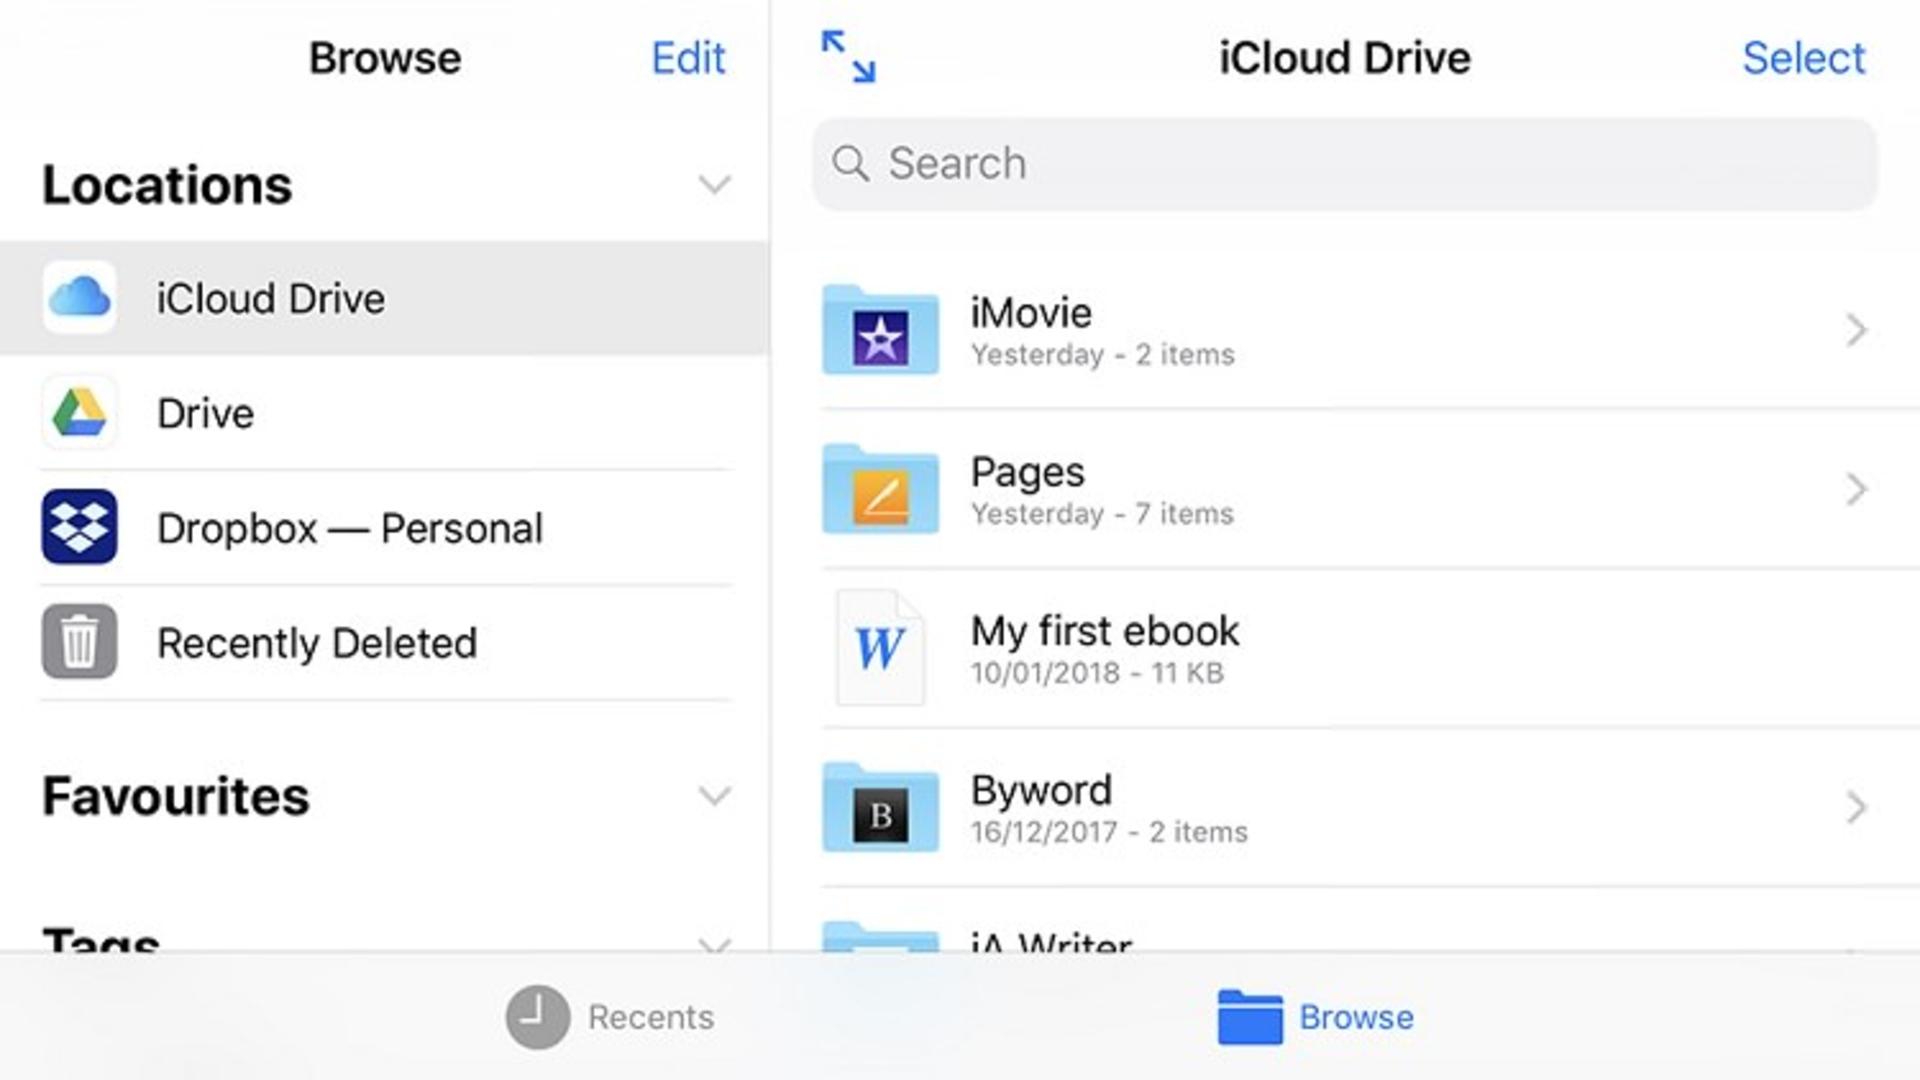Click the Recently Deleted trash icon
The height and width of the screenshot is (1080, 1920).
[x=79, y=642]
